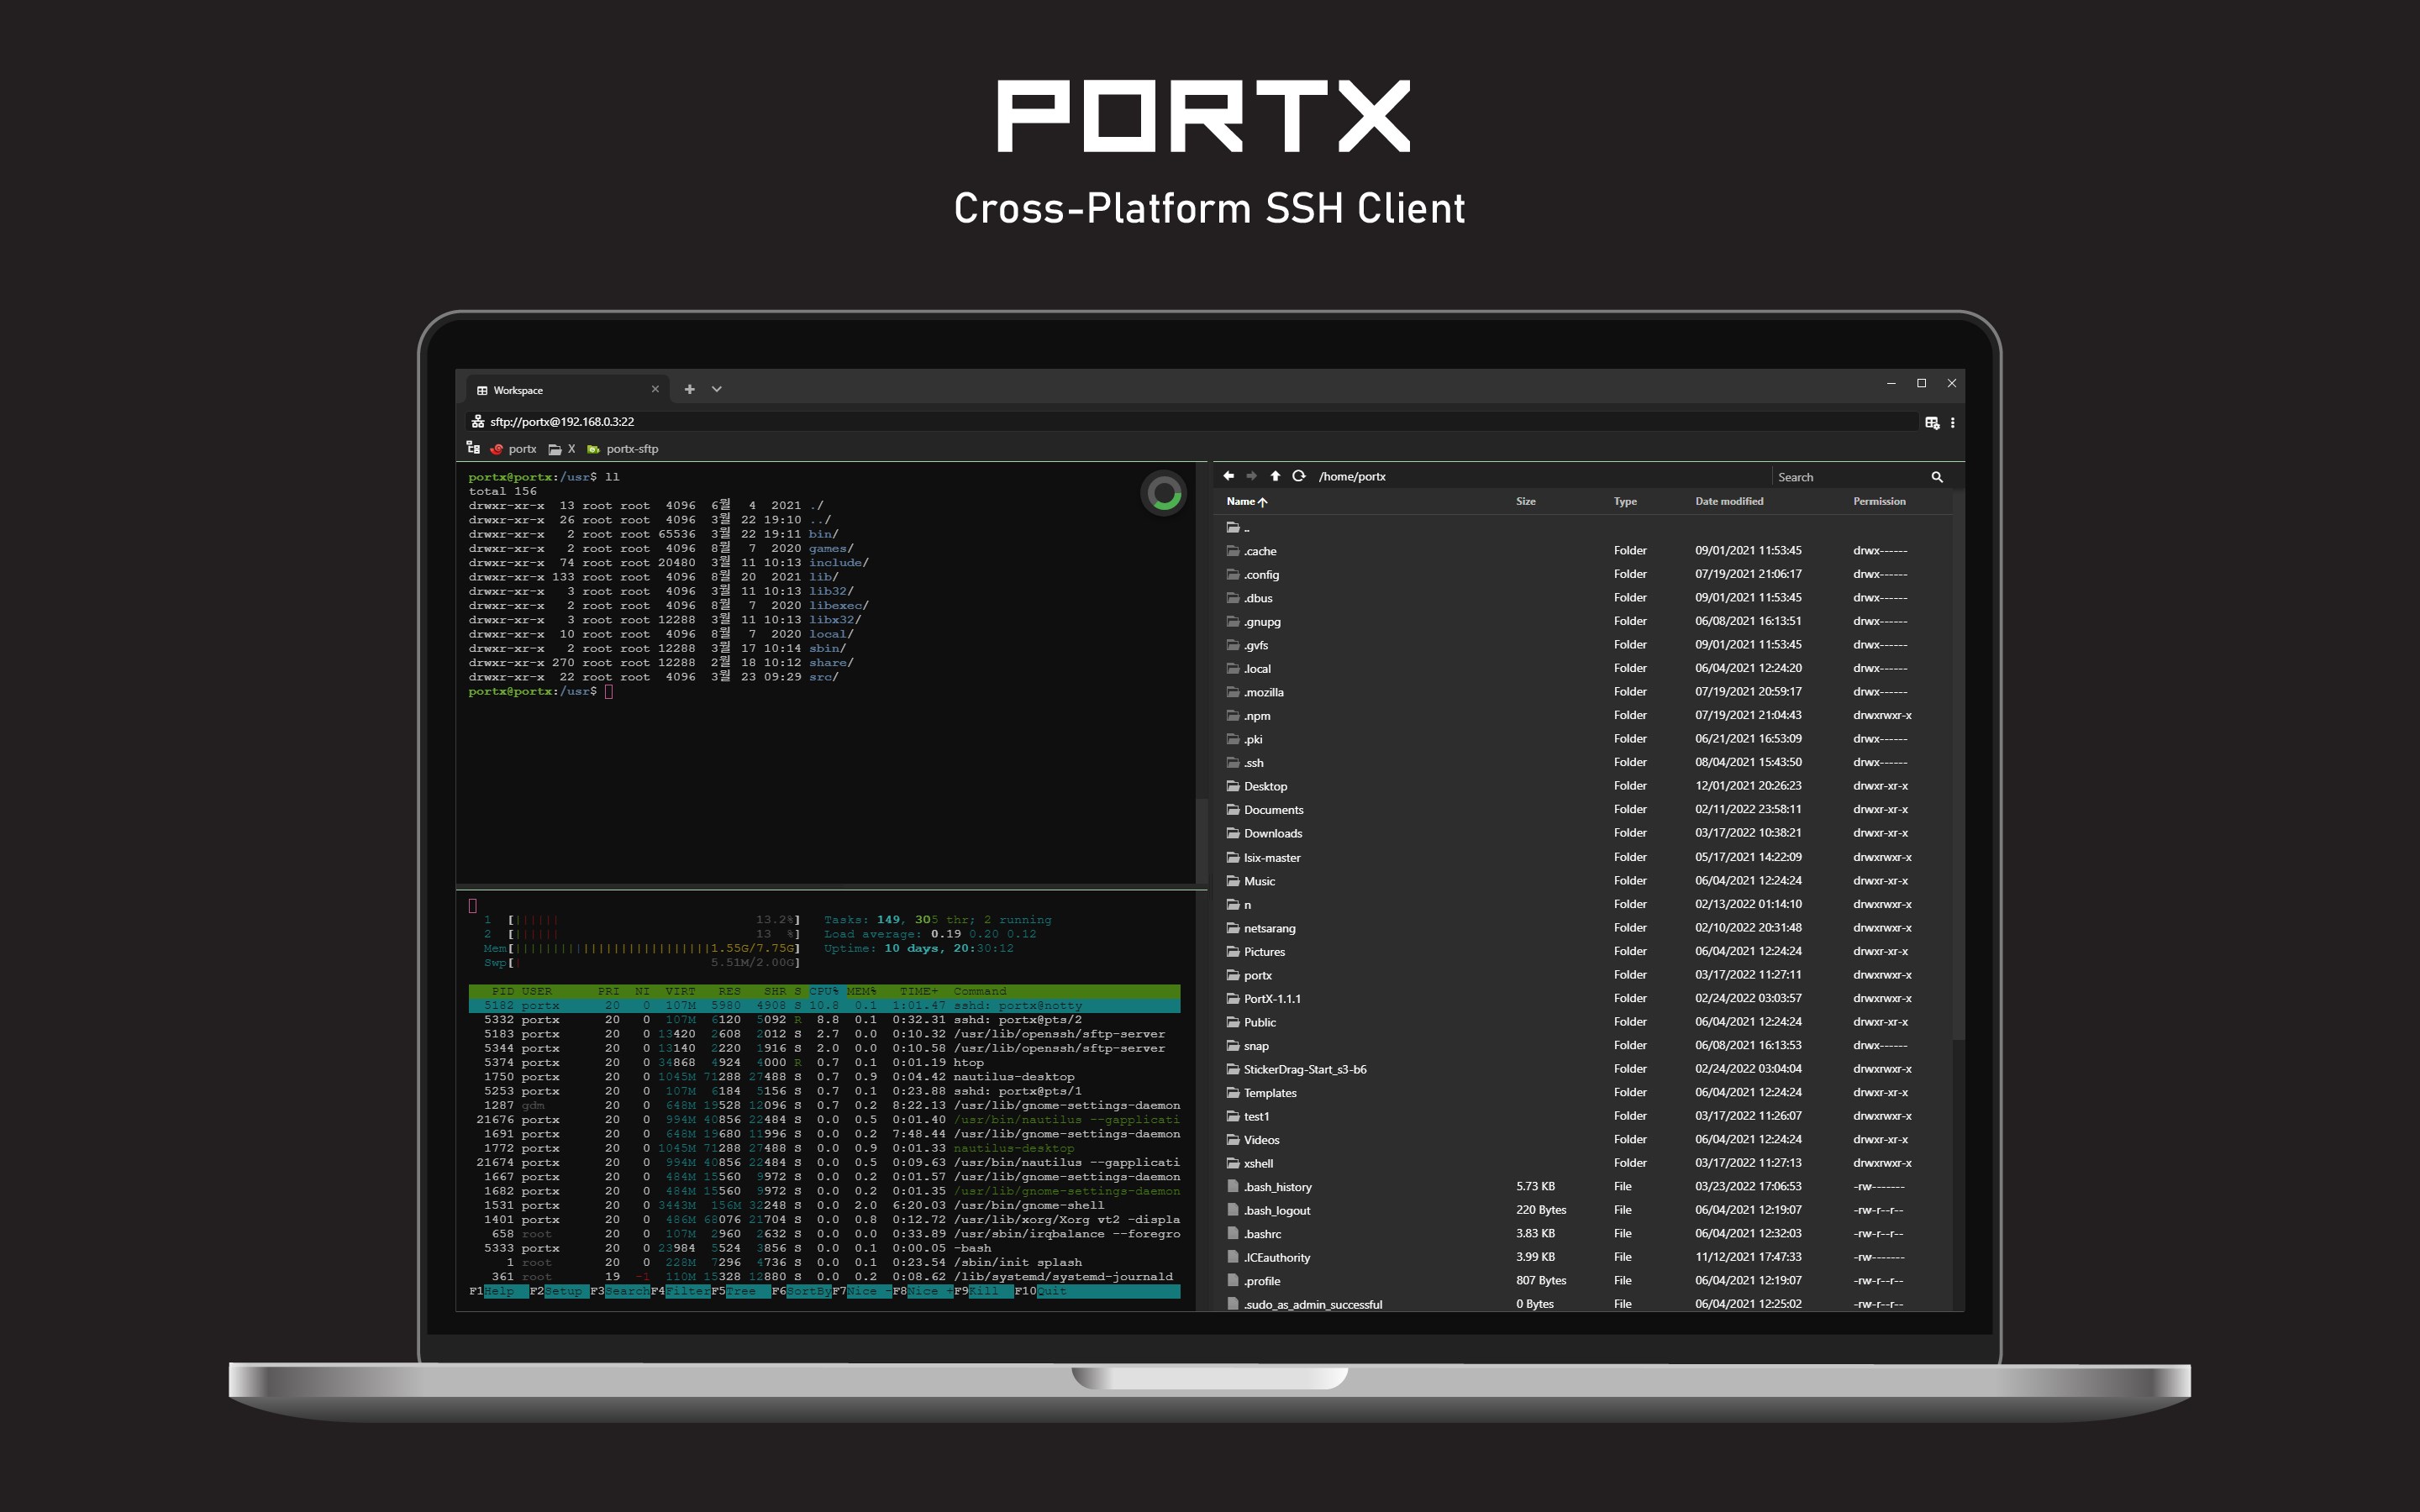Screen dimensions: 2420x1512
Task: Open the workspace layout settings icon
Action: pos(1932,422)
